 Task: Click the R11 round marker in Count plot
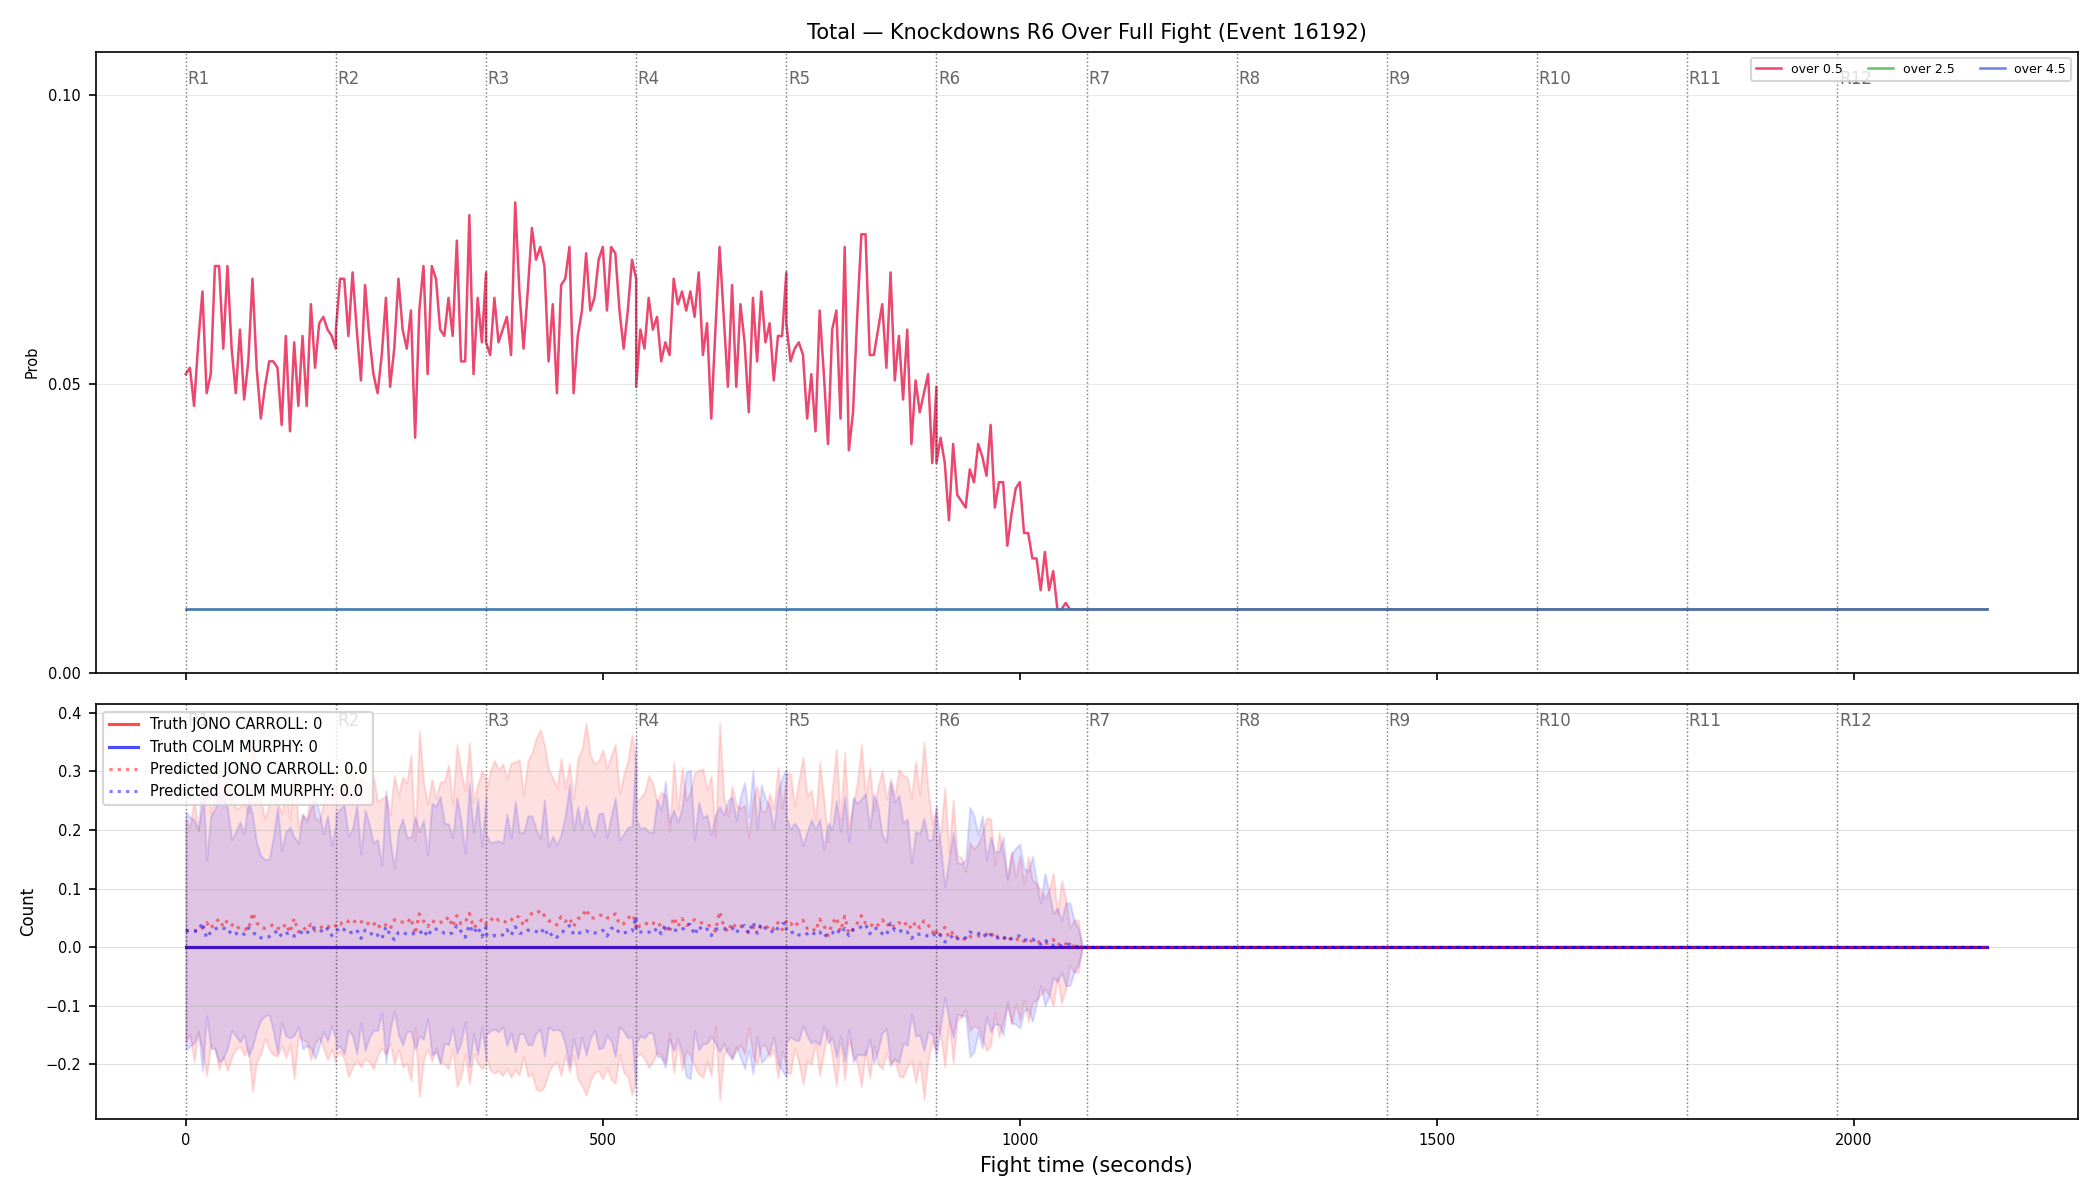click(x=1705, y=721)
